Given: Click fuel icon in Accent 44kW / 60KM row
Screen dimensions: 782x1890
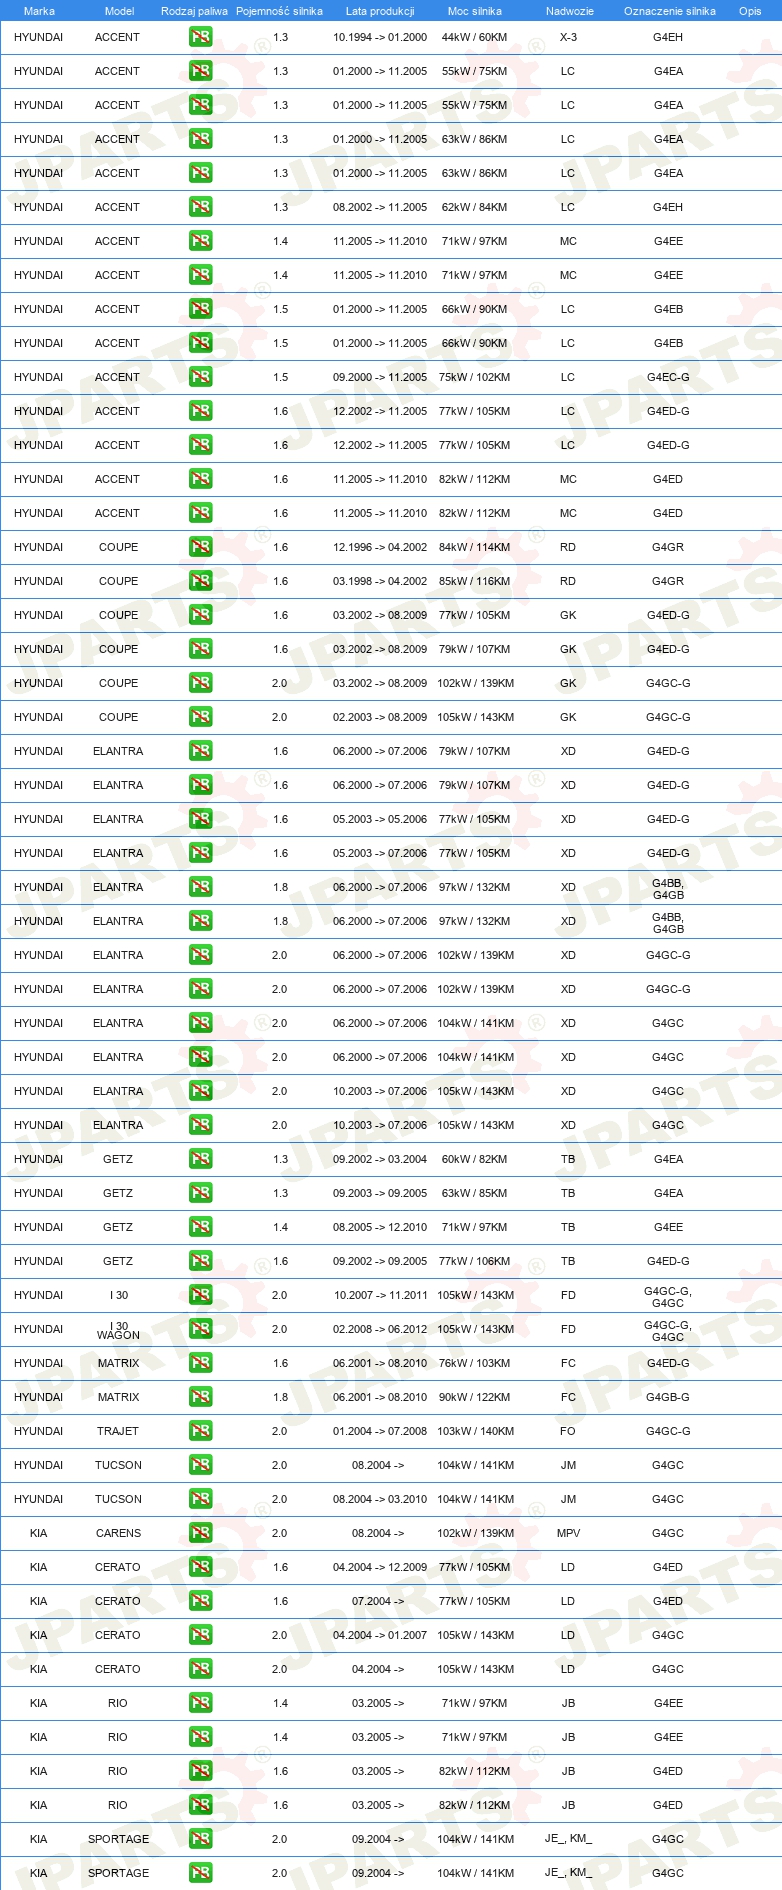Looking at the screenshot, I should [x=200, y=37].
